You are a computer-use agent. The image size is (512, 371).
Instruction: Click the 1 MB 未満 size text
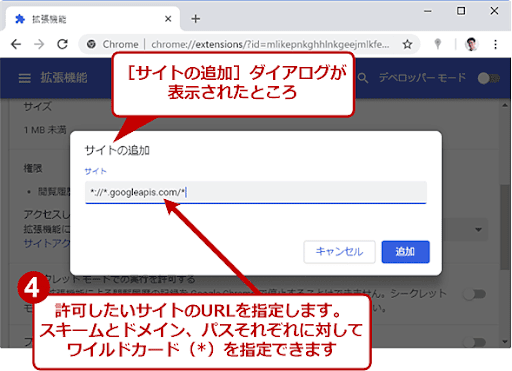[45, 130]
